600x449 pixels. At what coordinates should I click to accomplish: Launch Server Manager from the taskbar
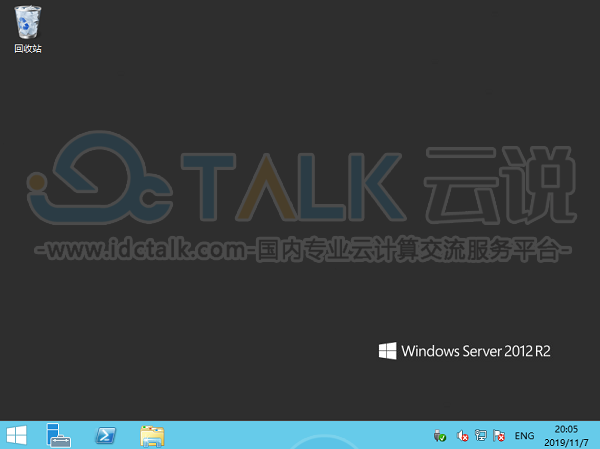[x=58, y=435]
